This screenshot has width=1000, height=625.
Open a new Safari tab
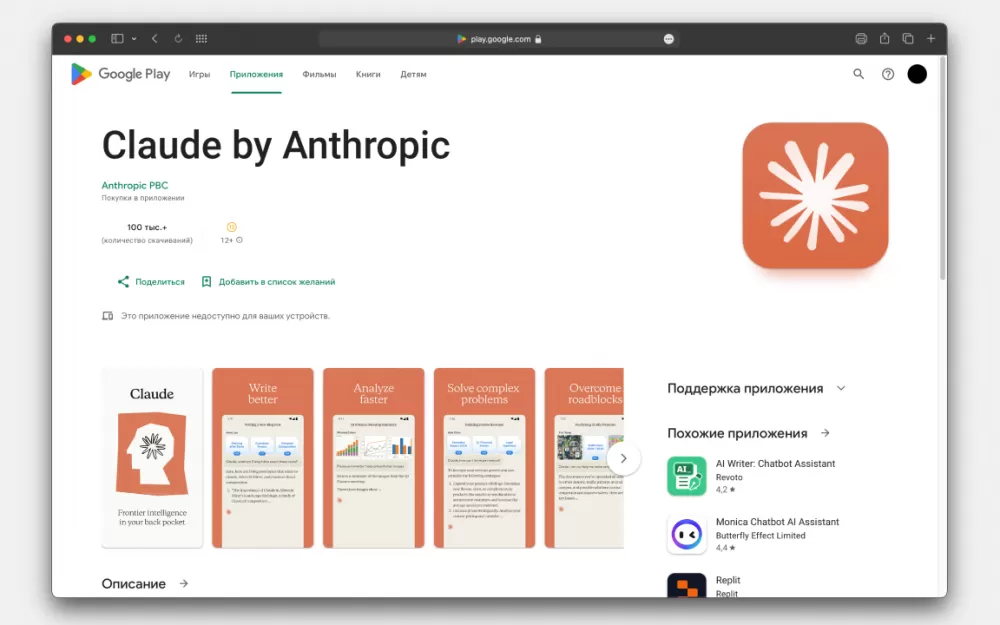tap(931, 39)
